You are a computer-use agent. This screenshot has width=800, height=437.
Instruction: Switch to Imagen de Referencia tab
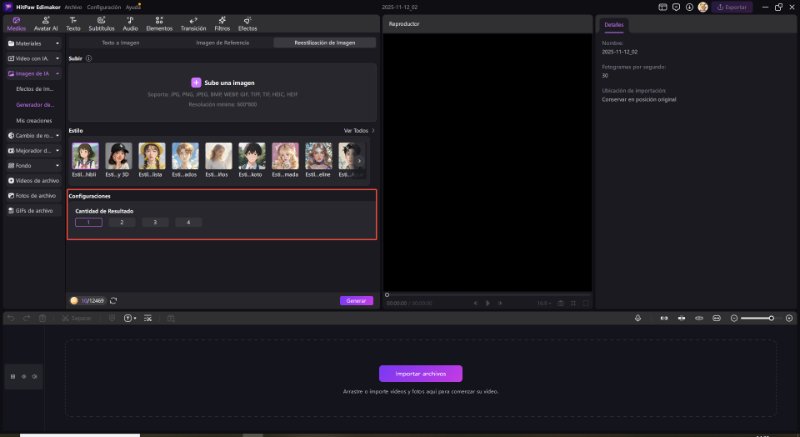222,43
